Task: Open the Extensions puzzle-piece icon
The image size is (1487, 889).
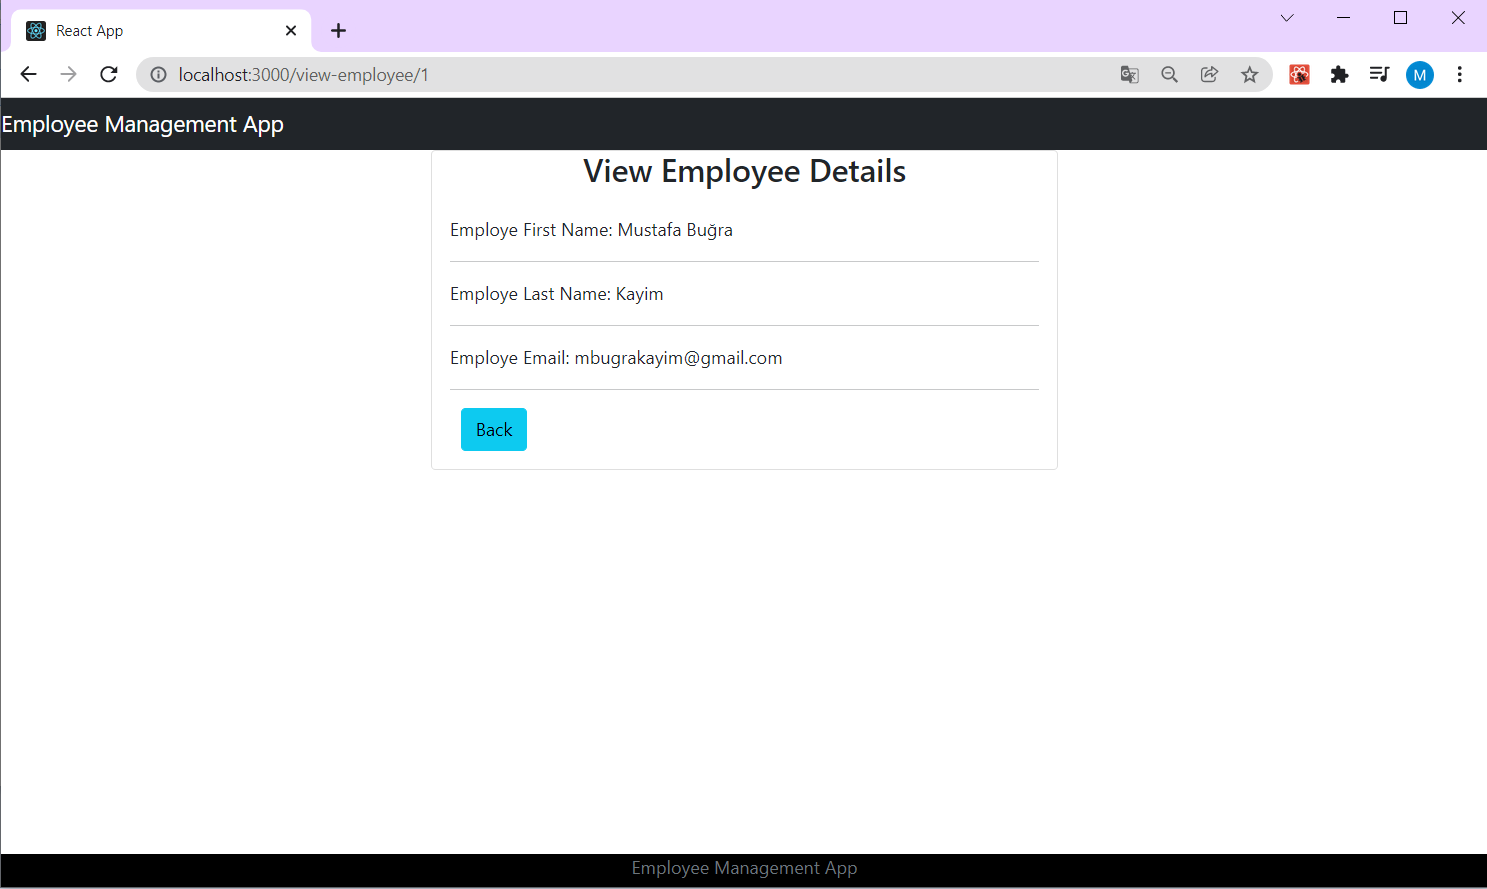Action: [x=1339, y=74]
